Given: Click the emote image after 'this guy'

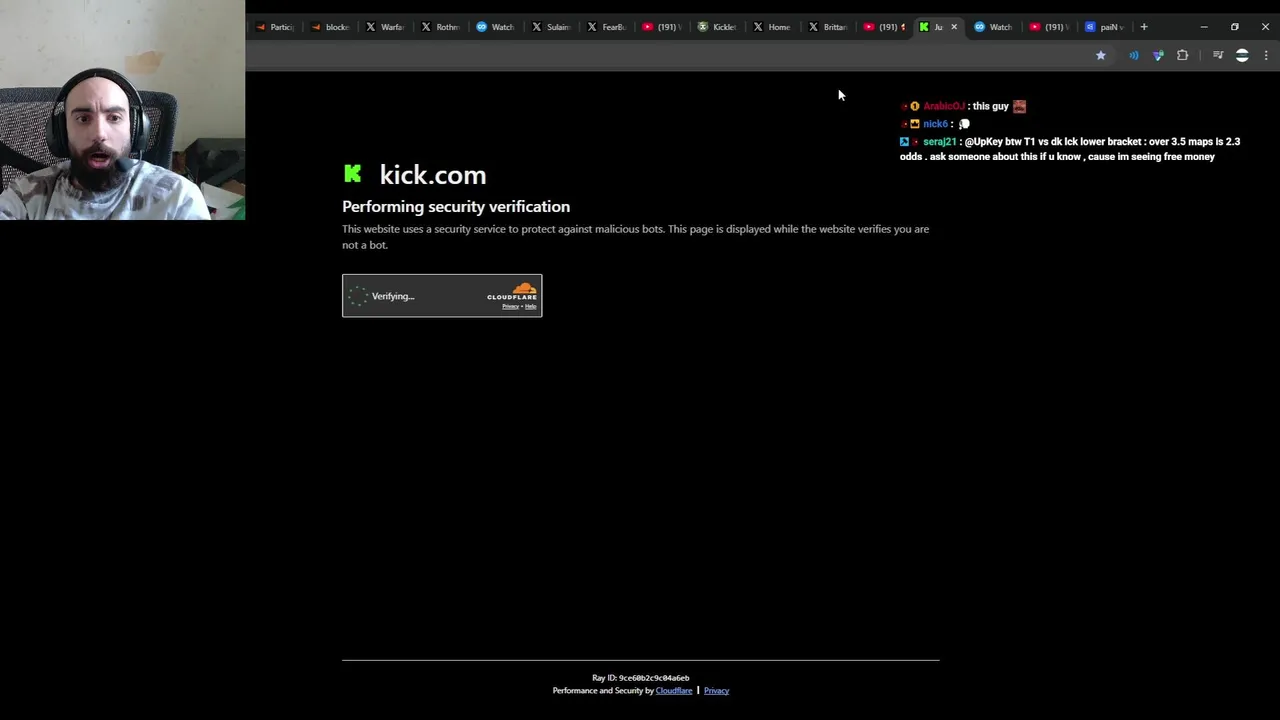Looking at the screenshot, I should pos(1019,106).
